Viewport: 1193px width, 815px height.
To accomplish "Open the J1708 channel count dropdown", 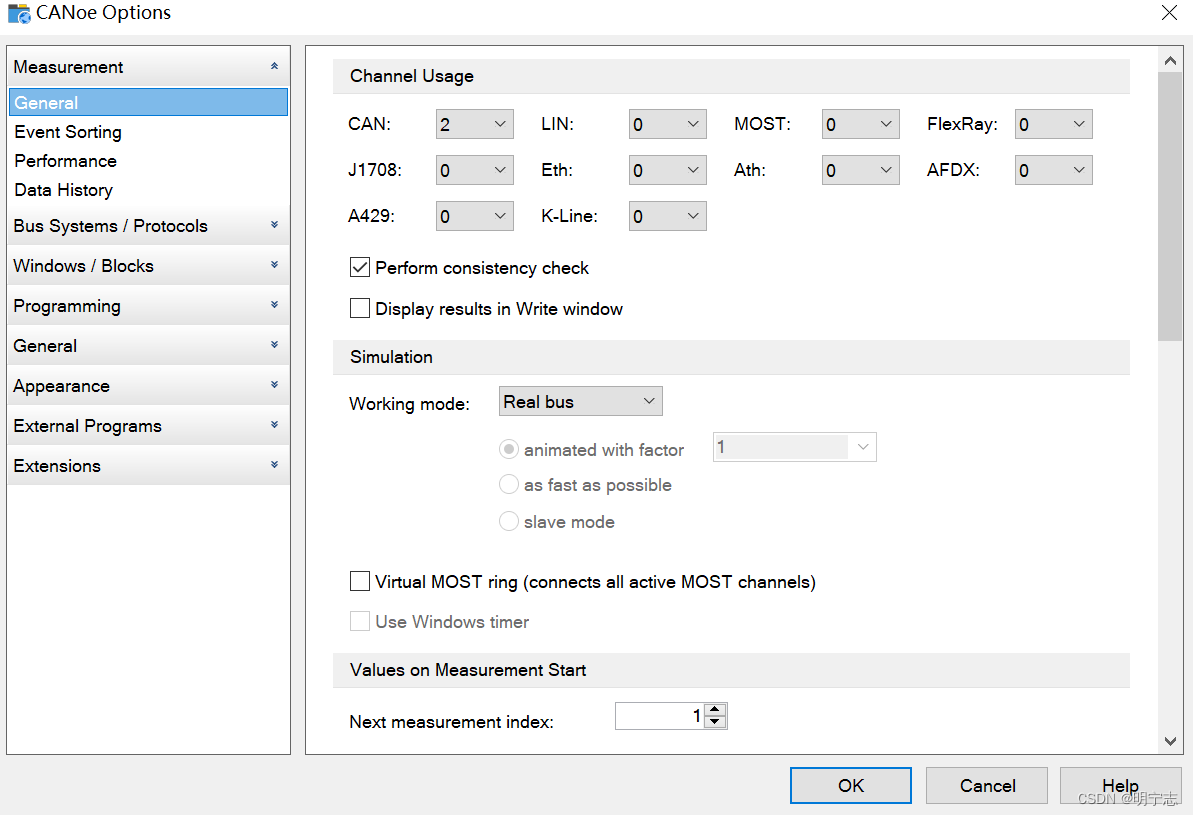I will [x=475, y=170].
